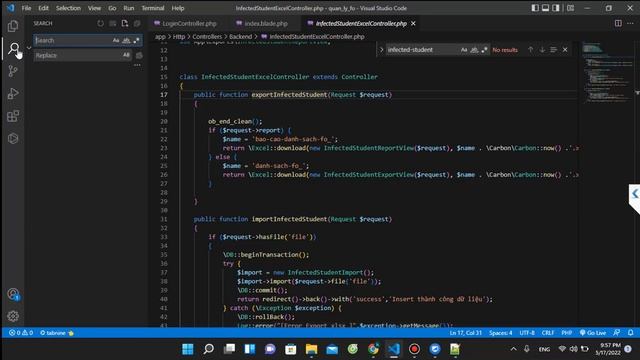Open new search editor

click(125, 24)
